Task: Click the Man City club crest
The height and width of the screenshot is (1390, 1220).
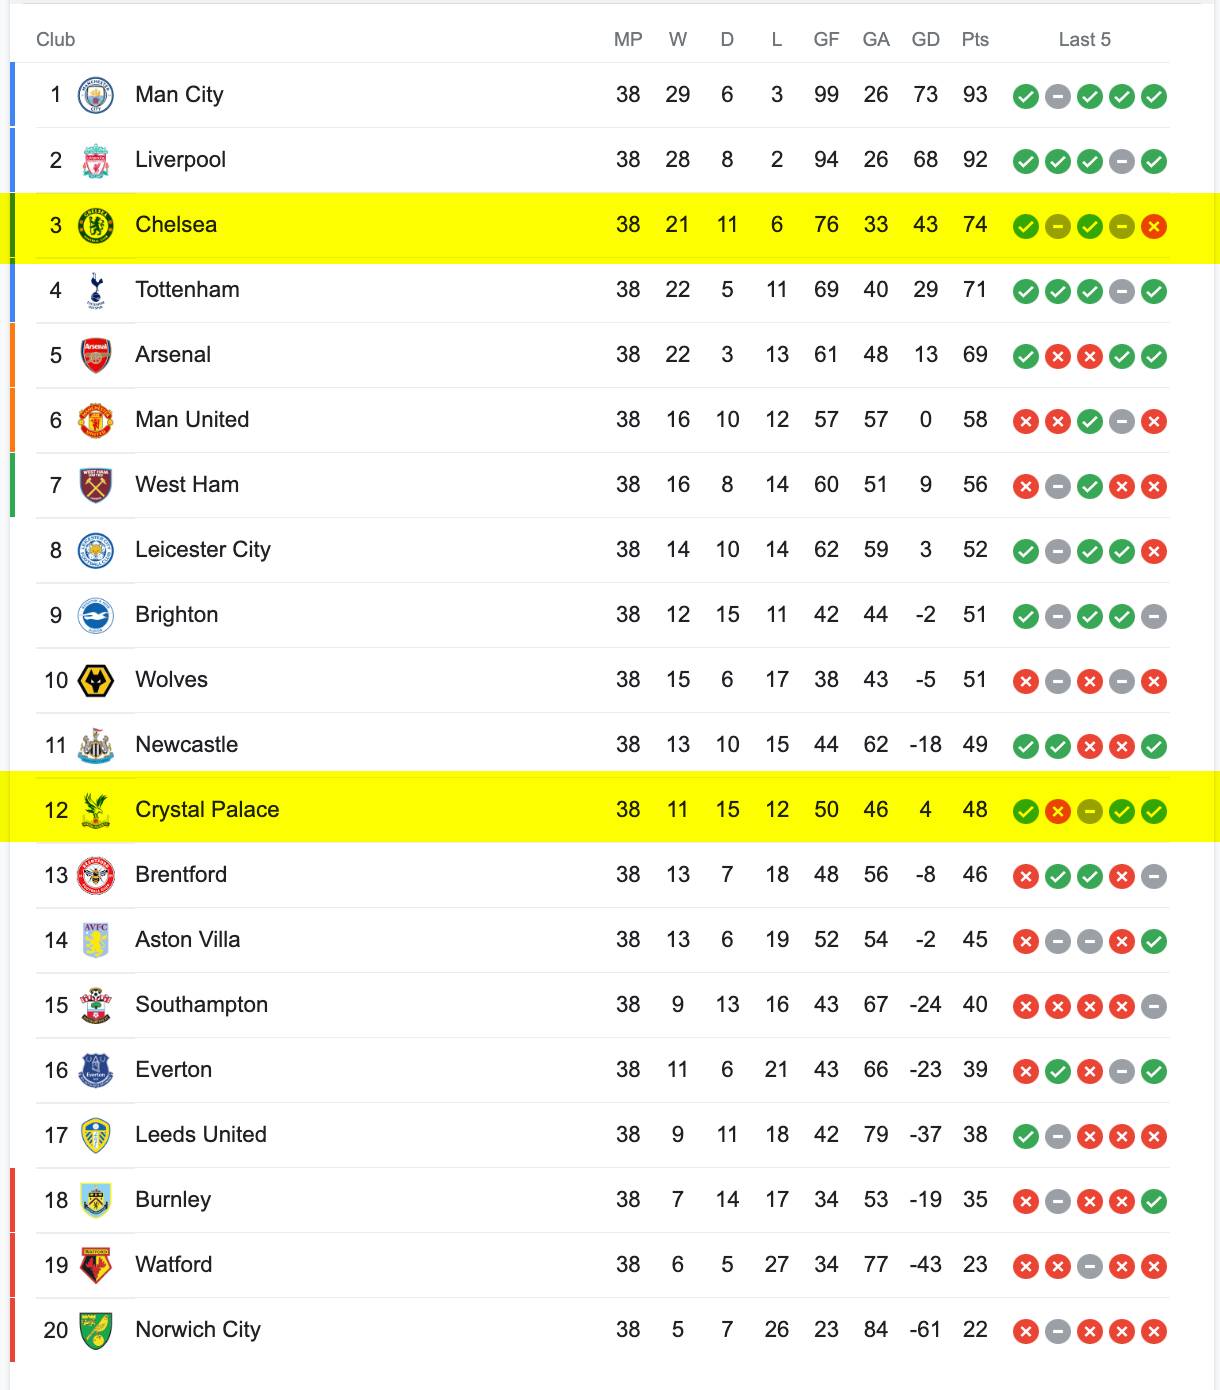Action: [96, 95]
